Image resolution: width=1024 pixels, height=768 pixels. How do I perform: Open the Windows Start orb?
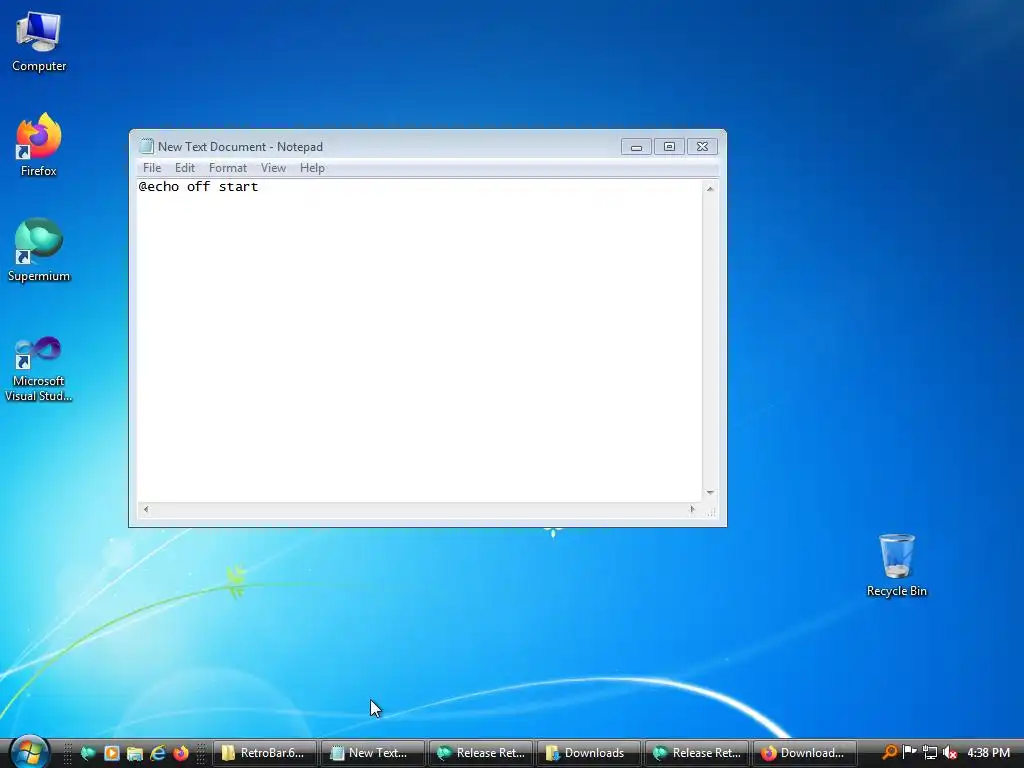[x=29, y=752]
